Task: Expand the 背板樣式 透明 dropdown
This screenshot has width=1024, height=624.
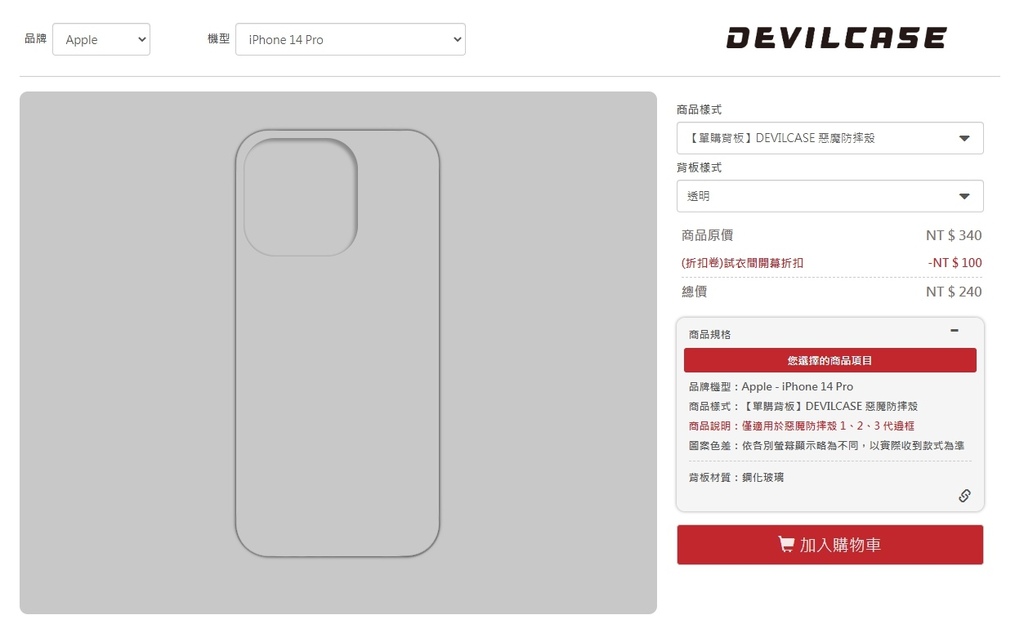Action: [x=829, y=196]
